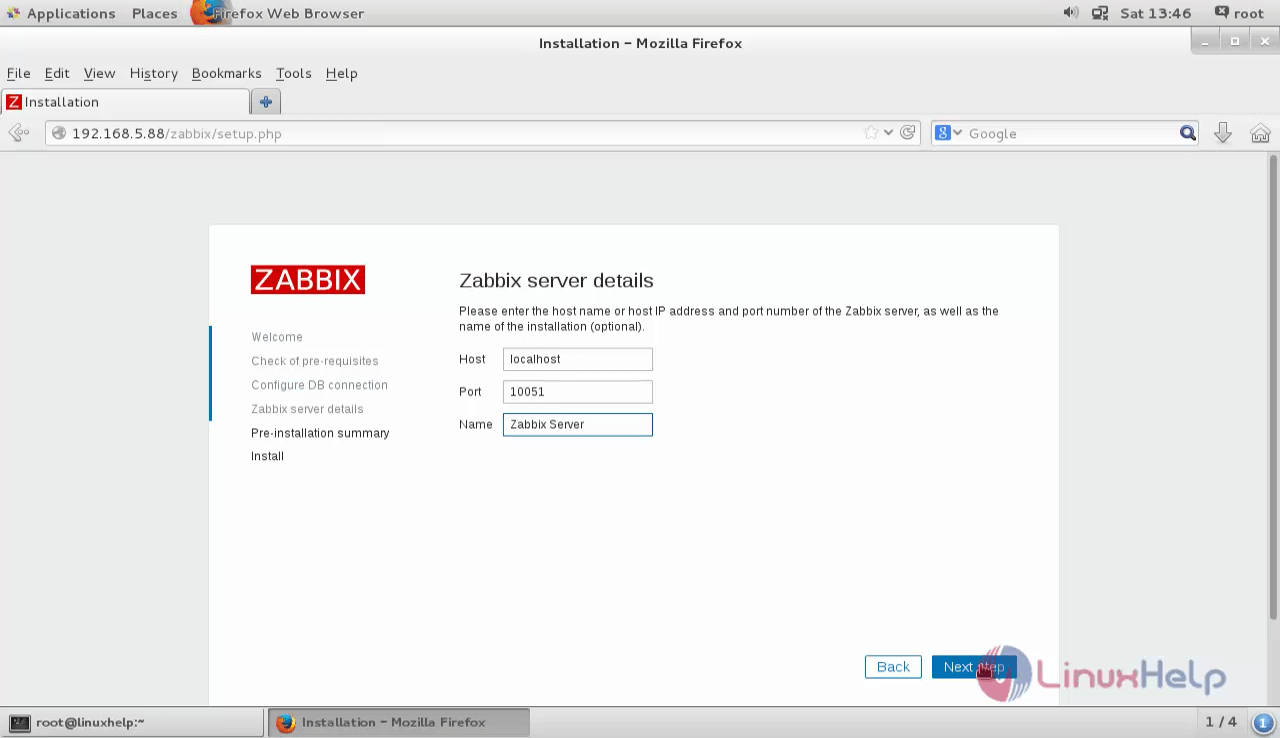This screenshot has height=738, width=1280.
Task: Open the Help menu
Action: pyautogui.click(x=341, y=73)
